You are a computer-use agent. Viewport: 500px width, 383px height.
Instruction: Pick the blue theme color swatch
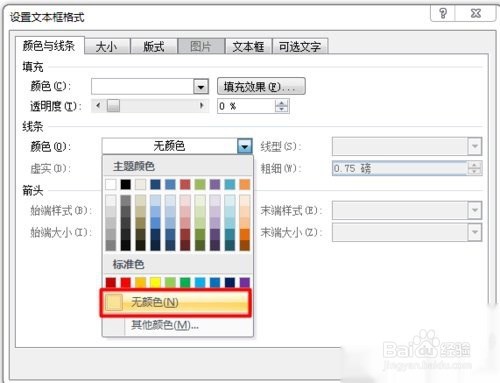coord(170,184)
